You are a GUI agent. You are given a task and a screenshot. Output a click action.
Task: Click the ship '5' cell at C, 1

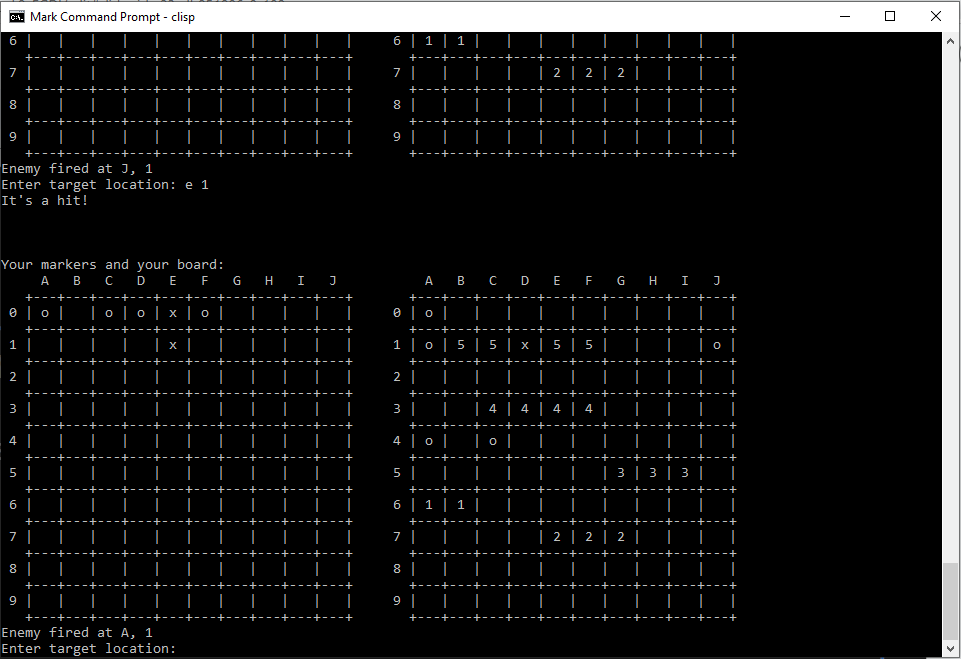point(493,345)
